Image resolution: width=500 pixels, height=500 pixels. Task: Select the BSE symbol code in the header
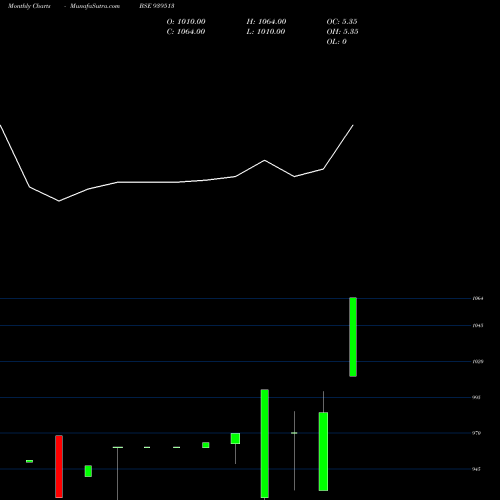[157, 6]
